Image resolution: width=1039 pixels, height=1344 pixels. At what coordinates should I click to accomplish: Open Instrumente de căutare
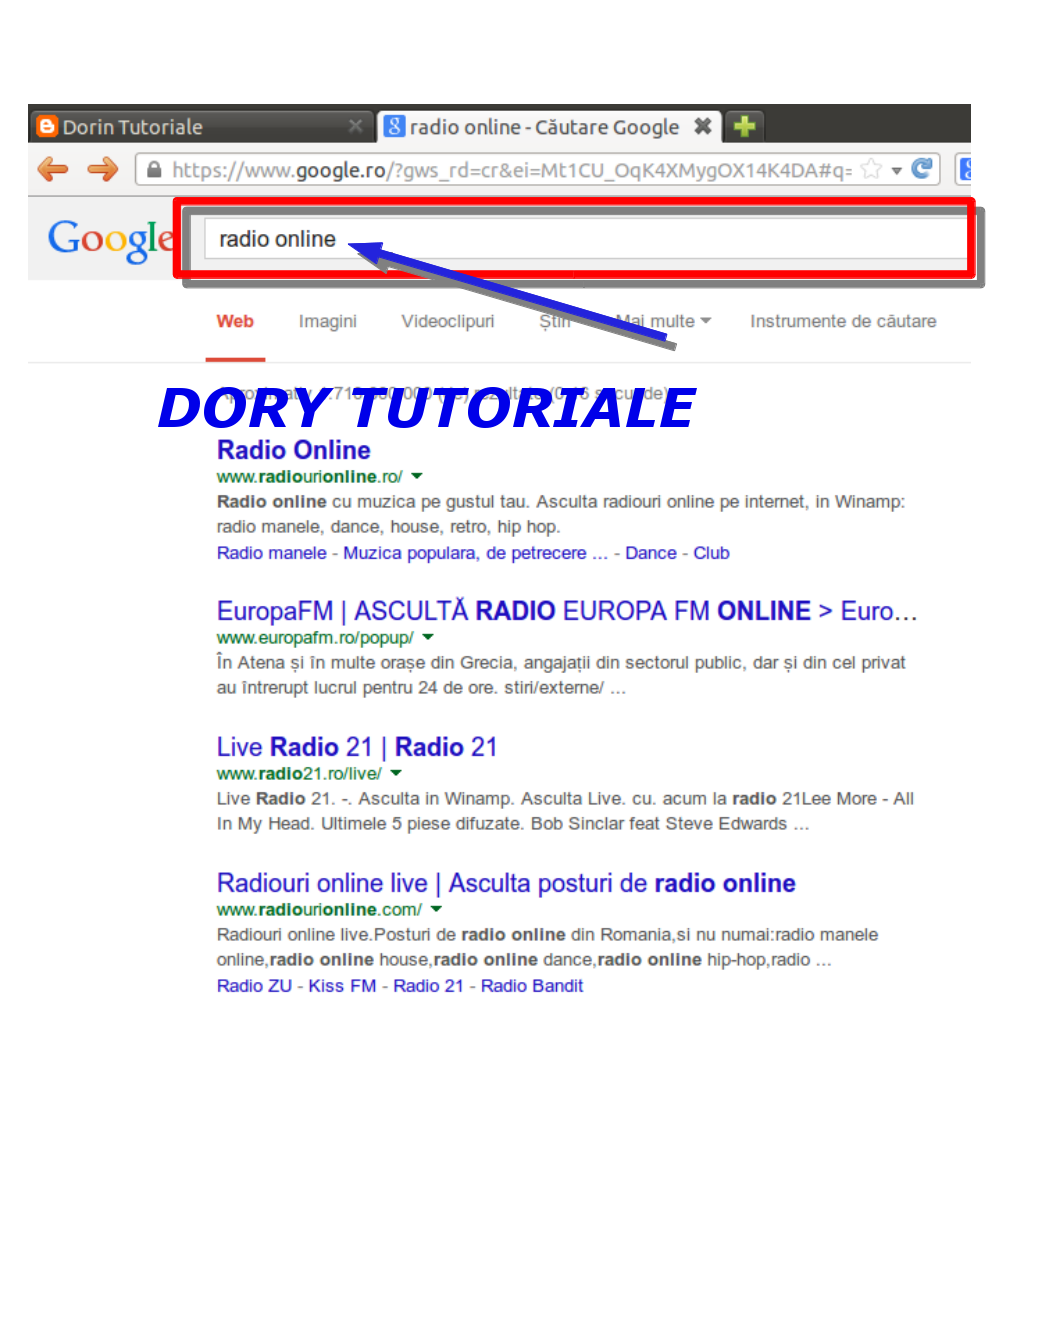click(843, 321)
